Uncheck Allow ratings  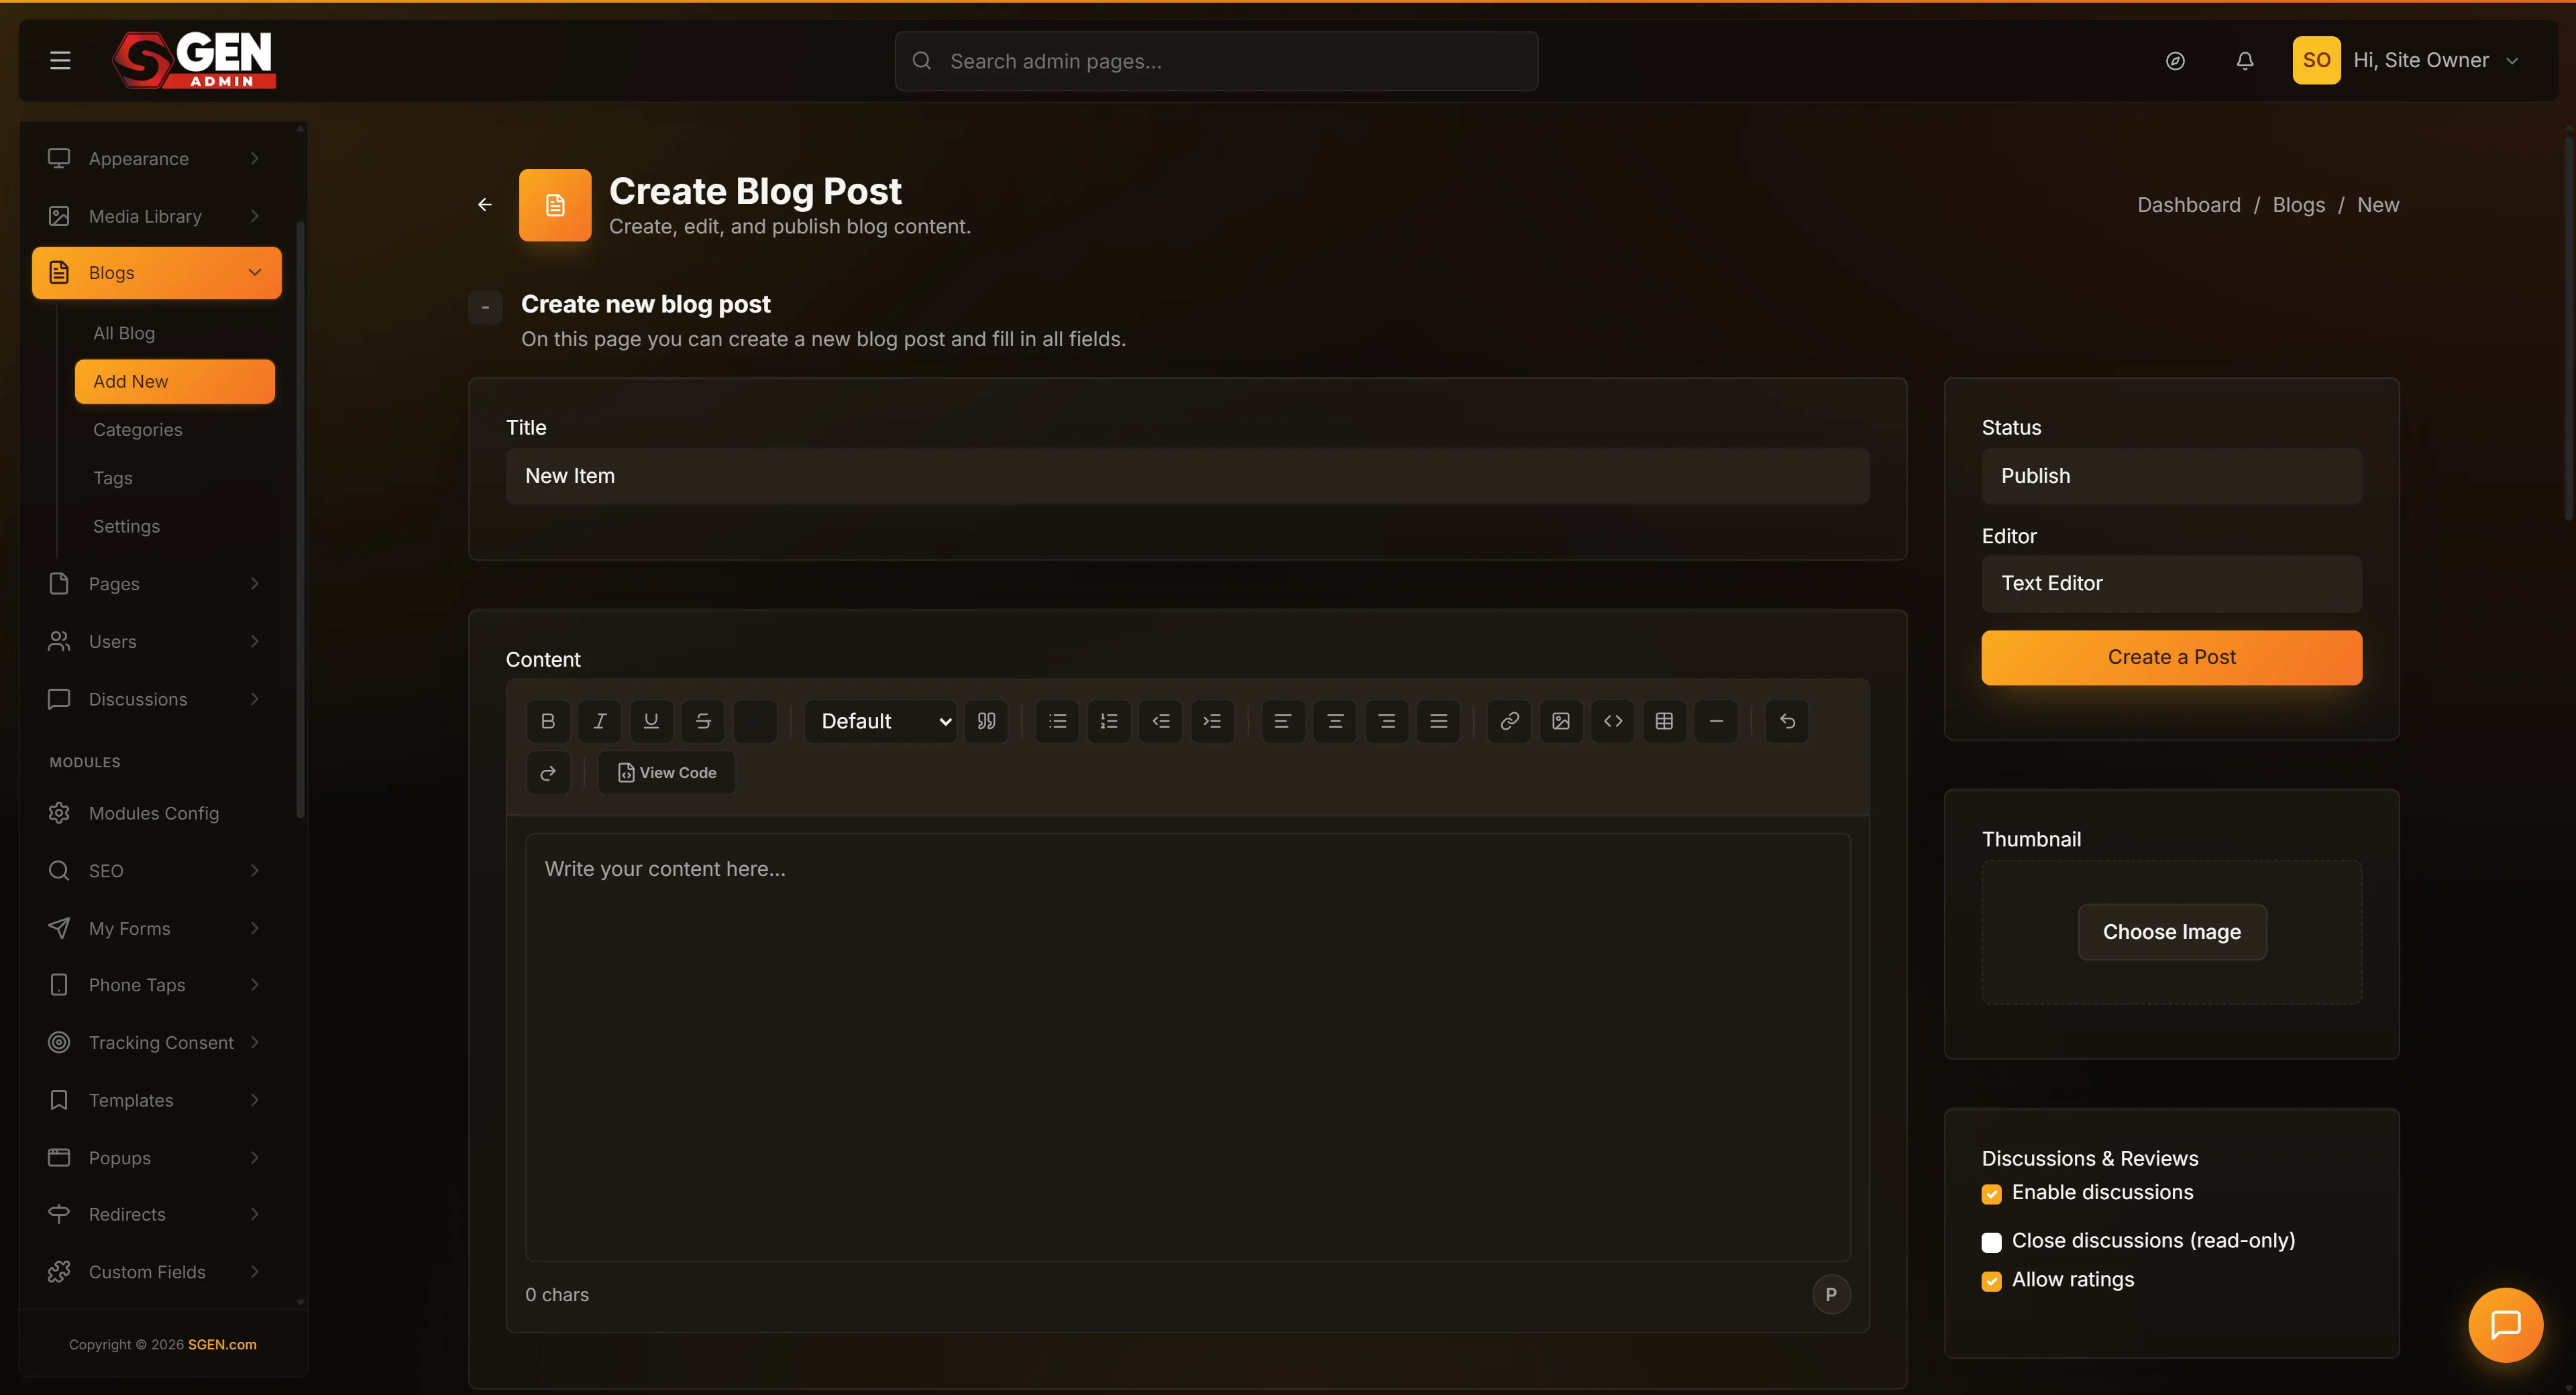[1991, 1281]
